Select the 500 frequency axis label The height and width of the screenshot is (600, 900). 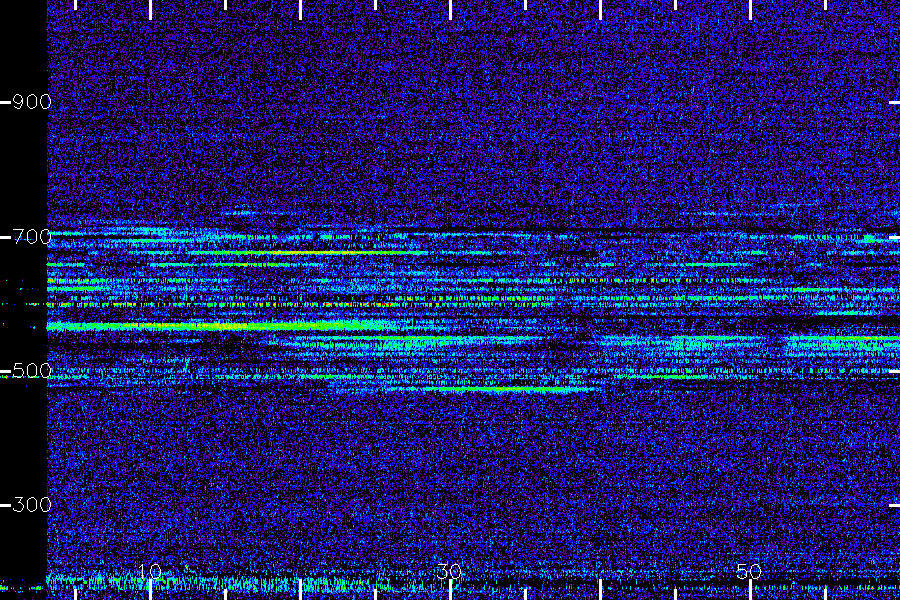(x=32, y=371)
